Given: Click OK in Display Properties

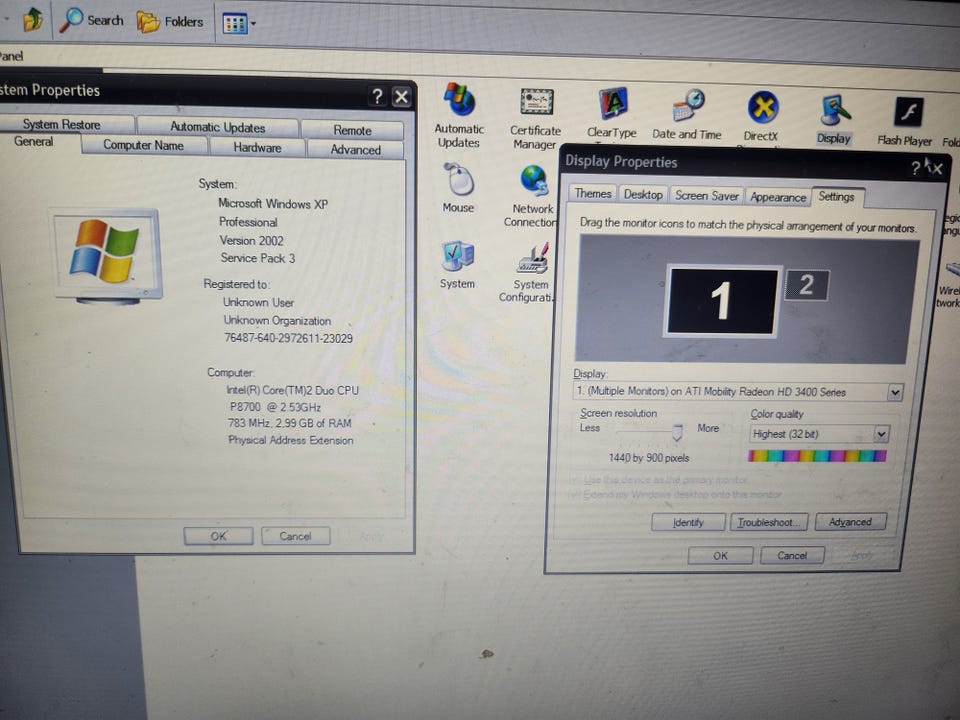Looking at the screenshot, I should click(x=720, y=555).
